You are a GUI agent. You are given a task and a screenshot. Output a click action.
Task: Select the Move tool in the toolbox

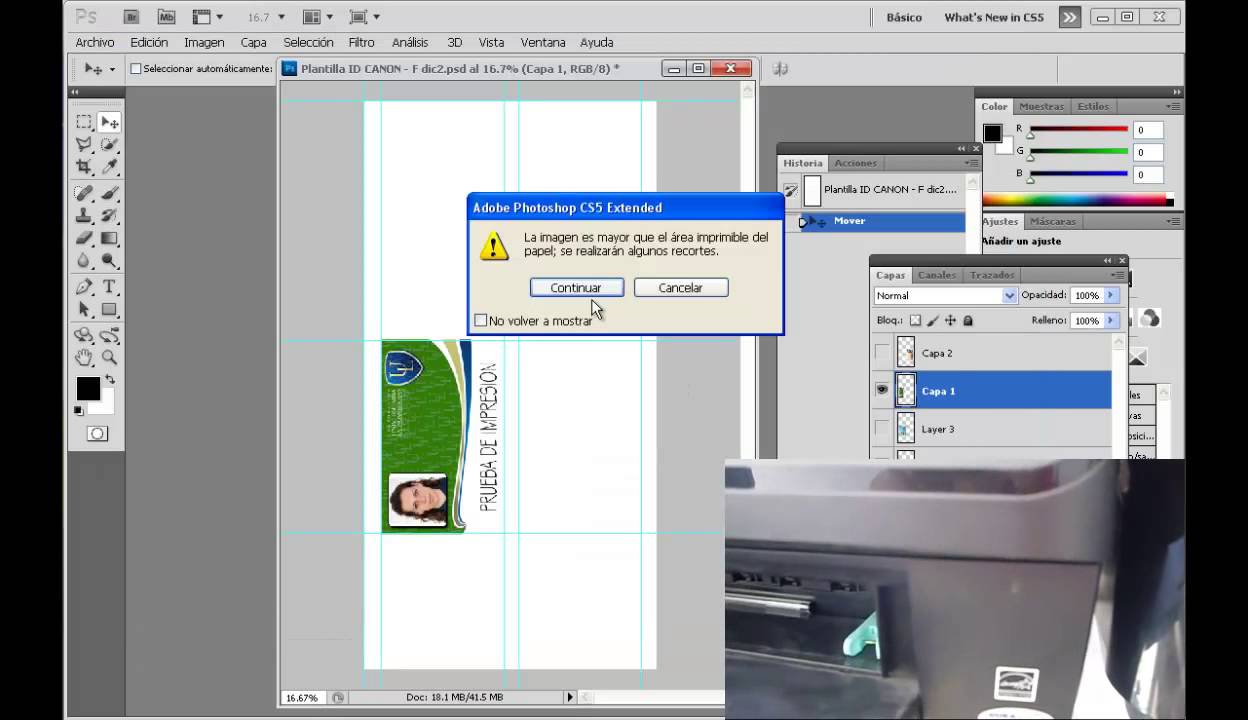click(x=109, y=122)
